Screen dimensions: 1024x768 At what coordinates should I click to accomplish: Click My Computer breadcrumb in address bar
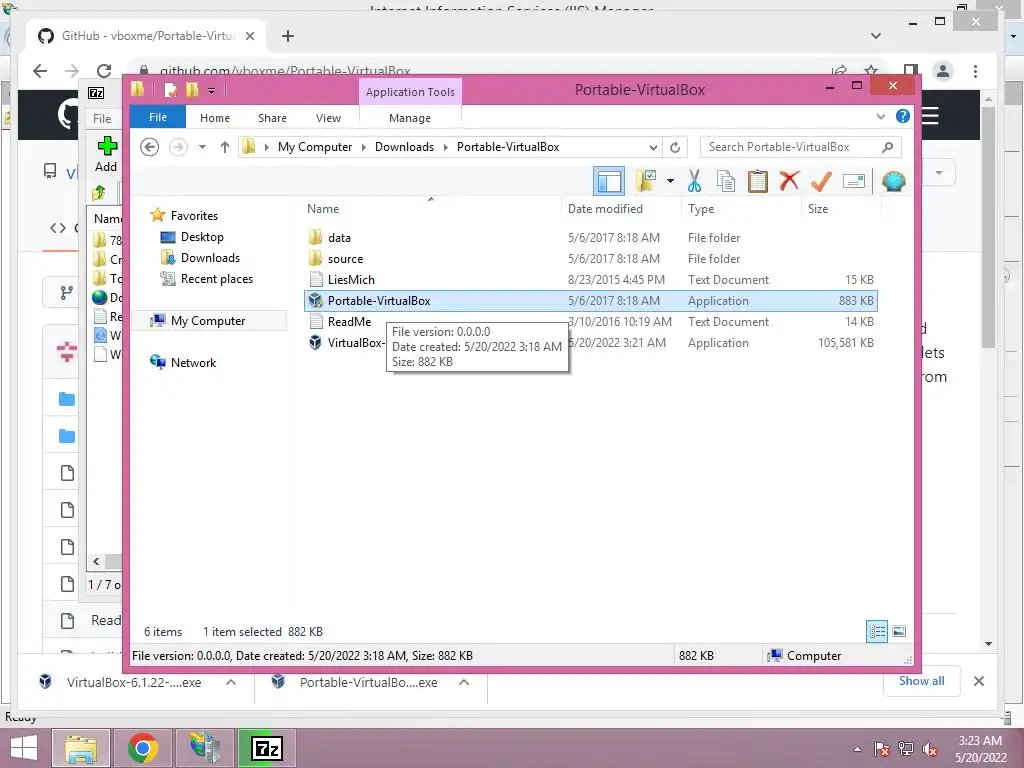tap(315, 147)
